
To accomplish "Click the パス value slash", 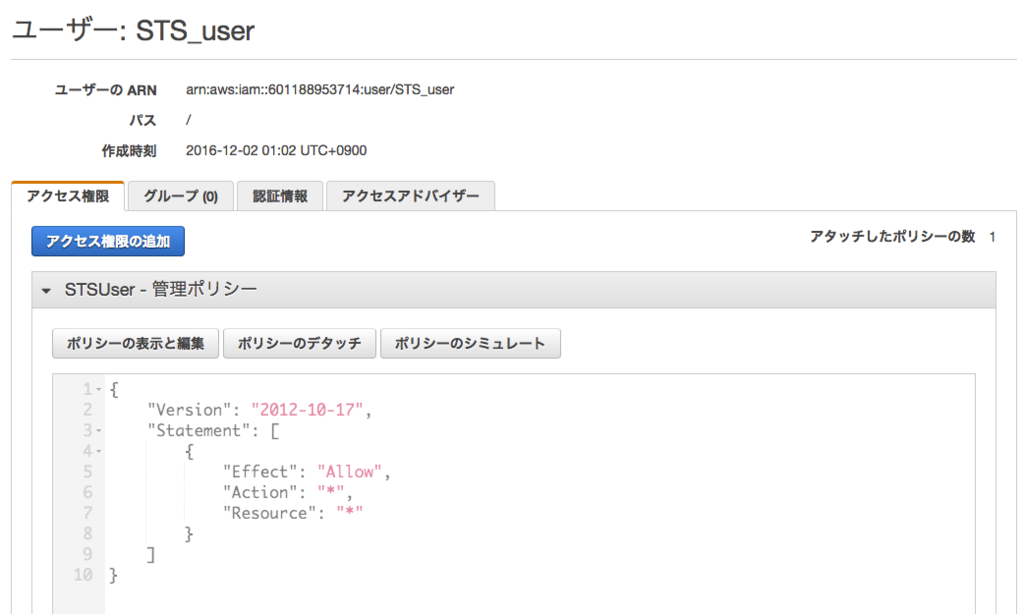I will [188, 120].
